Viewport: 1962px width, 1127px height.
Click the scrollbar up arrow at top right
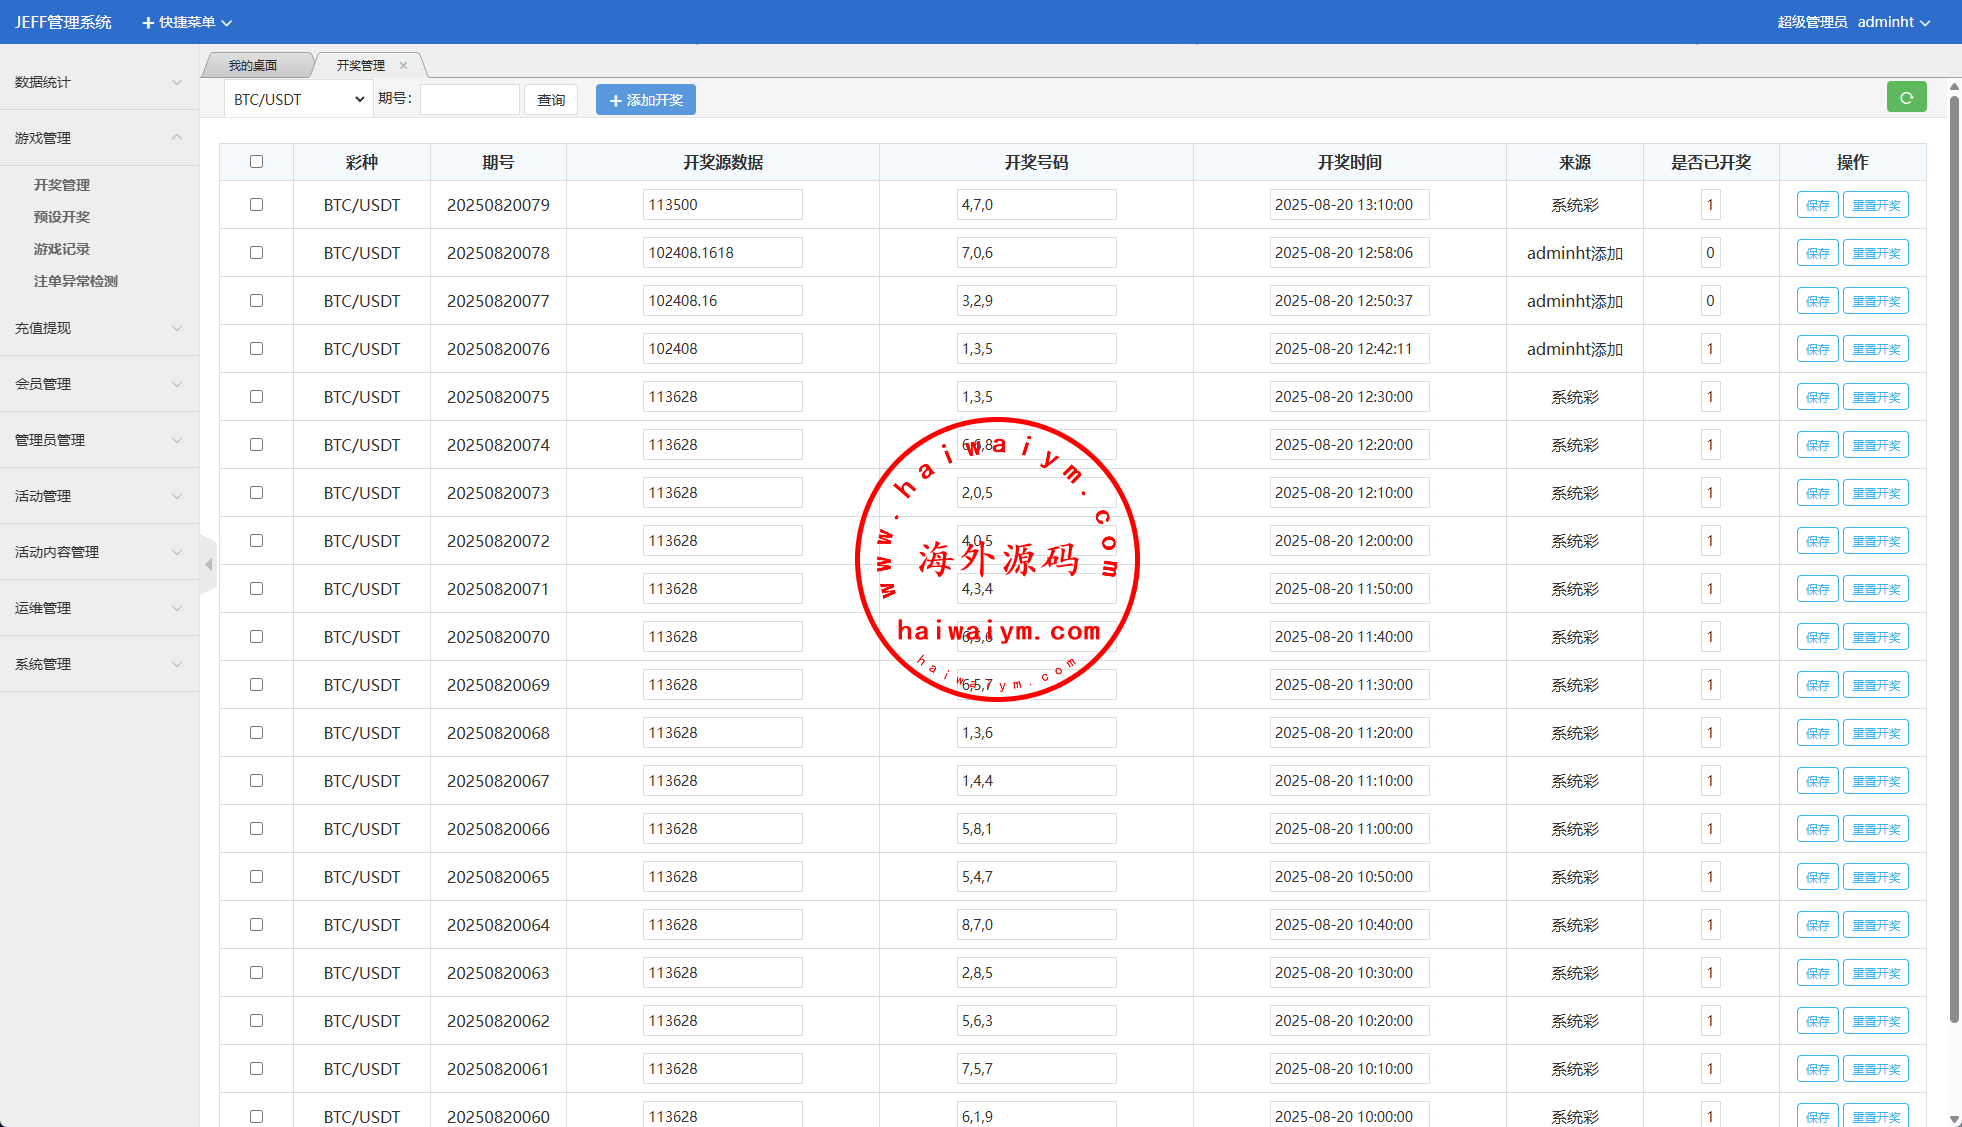(x=1954, y=88)
